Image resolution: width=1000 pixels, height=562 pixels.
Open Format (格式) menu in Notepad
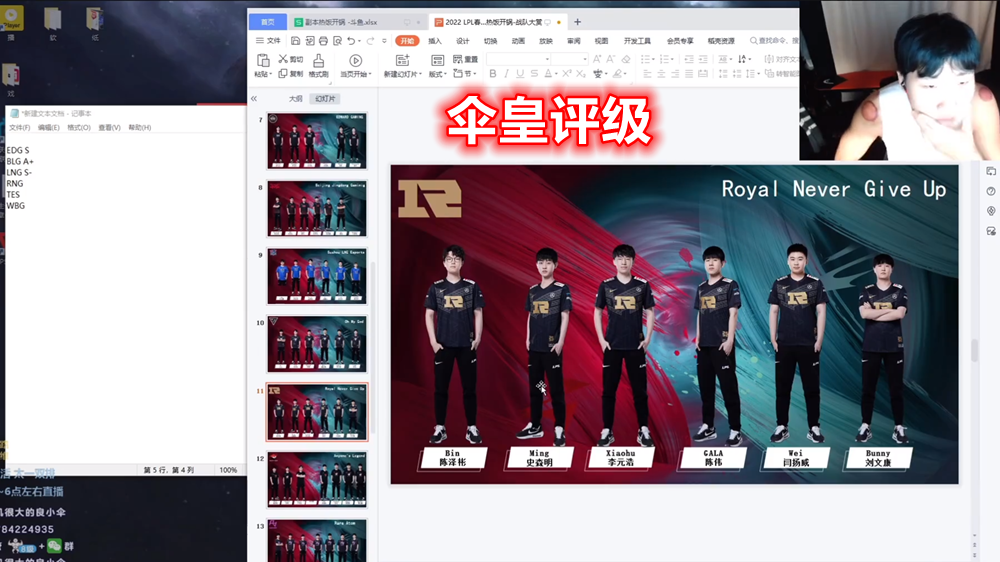[x=79, y=128]
